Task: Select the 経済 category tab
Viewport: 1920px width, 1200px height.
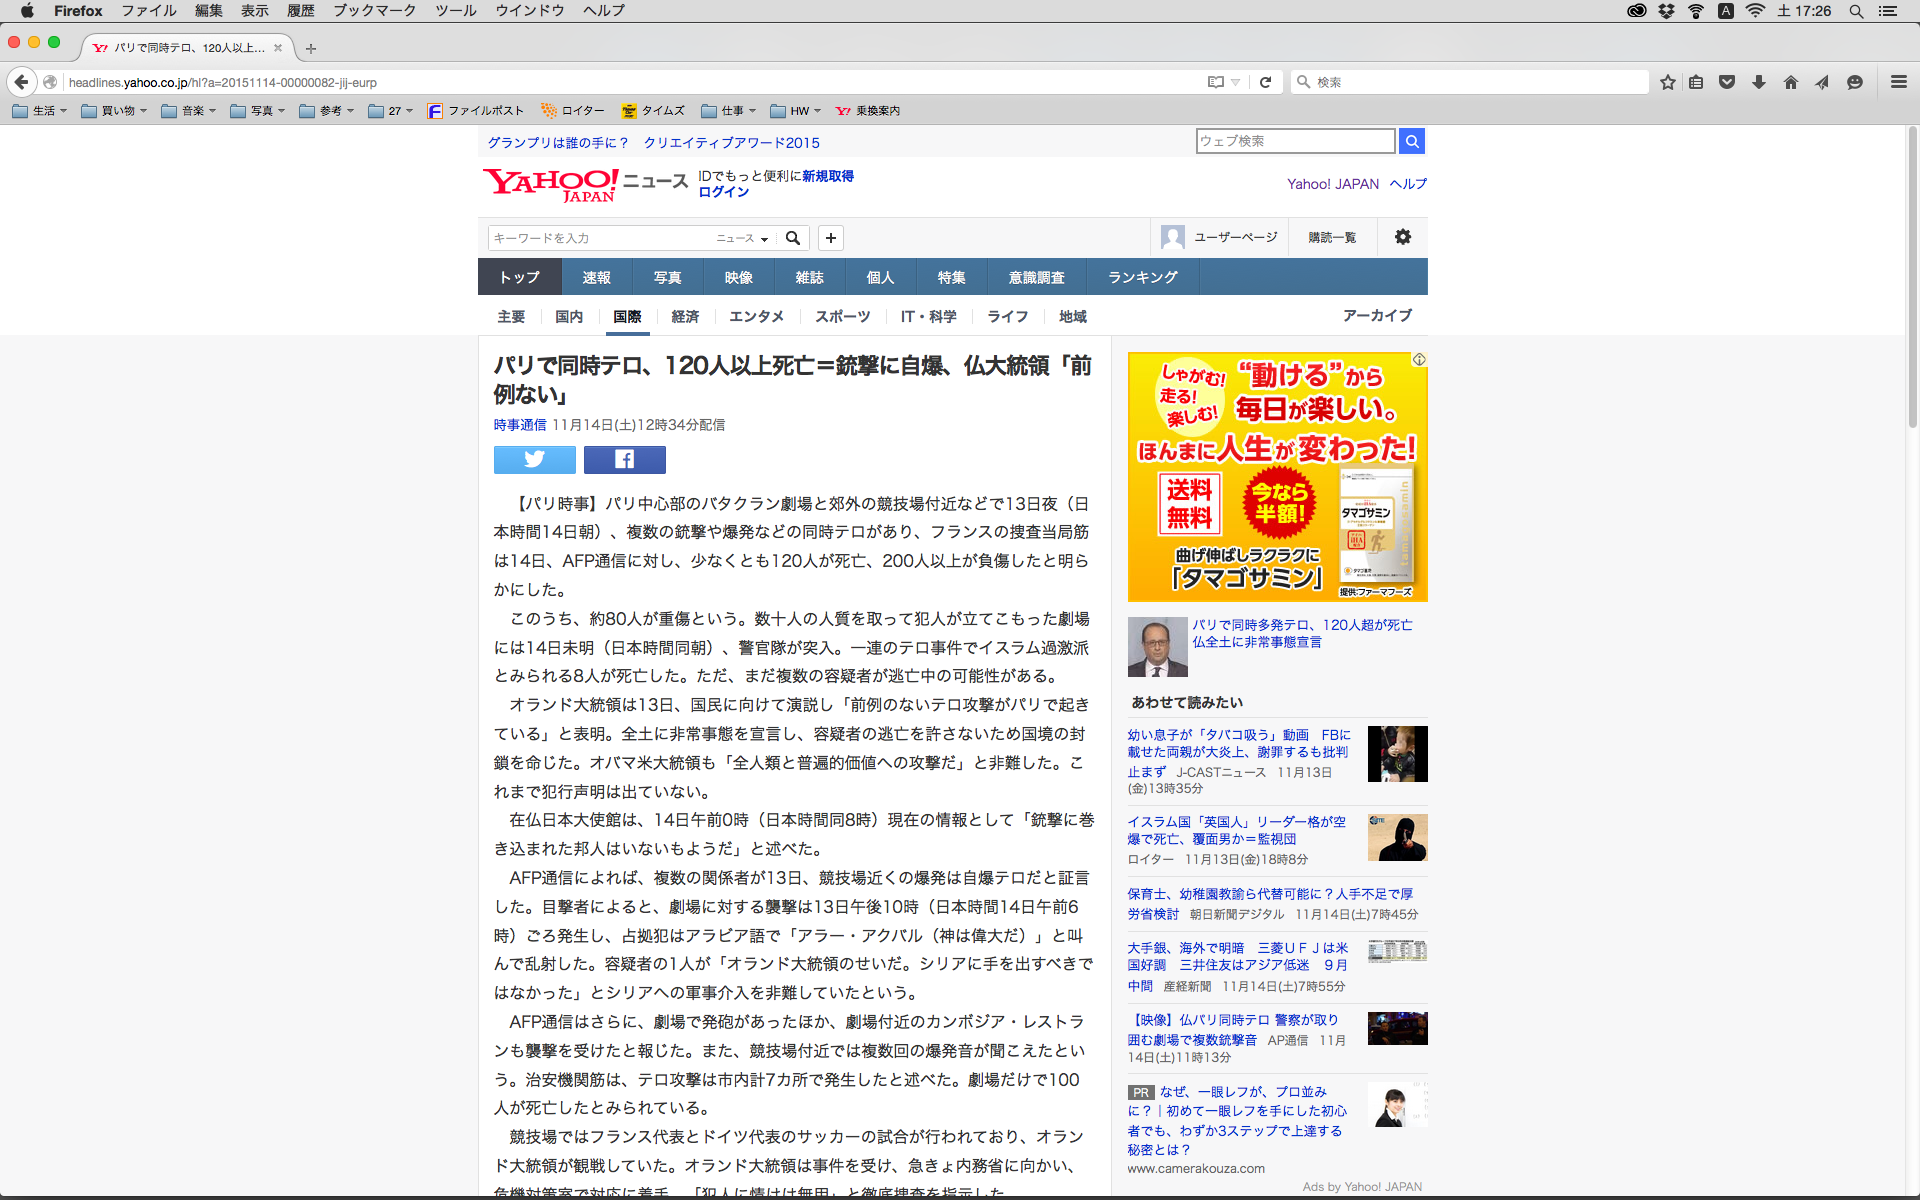Action: [685, 316]
